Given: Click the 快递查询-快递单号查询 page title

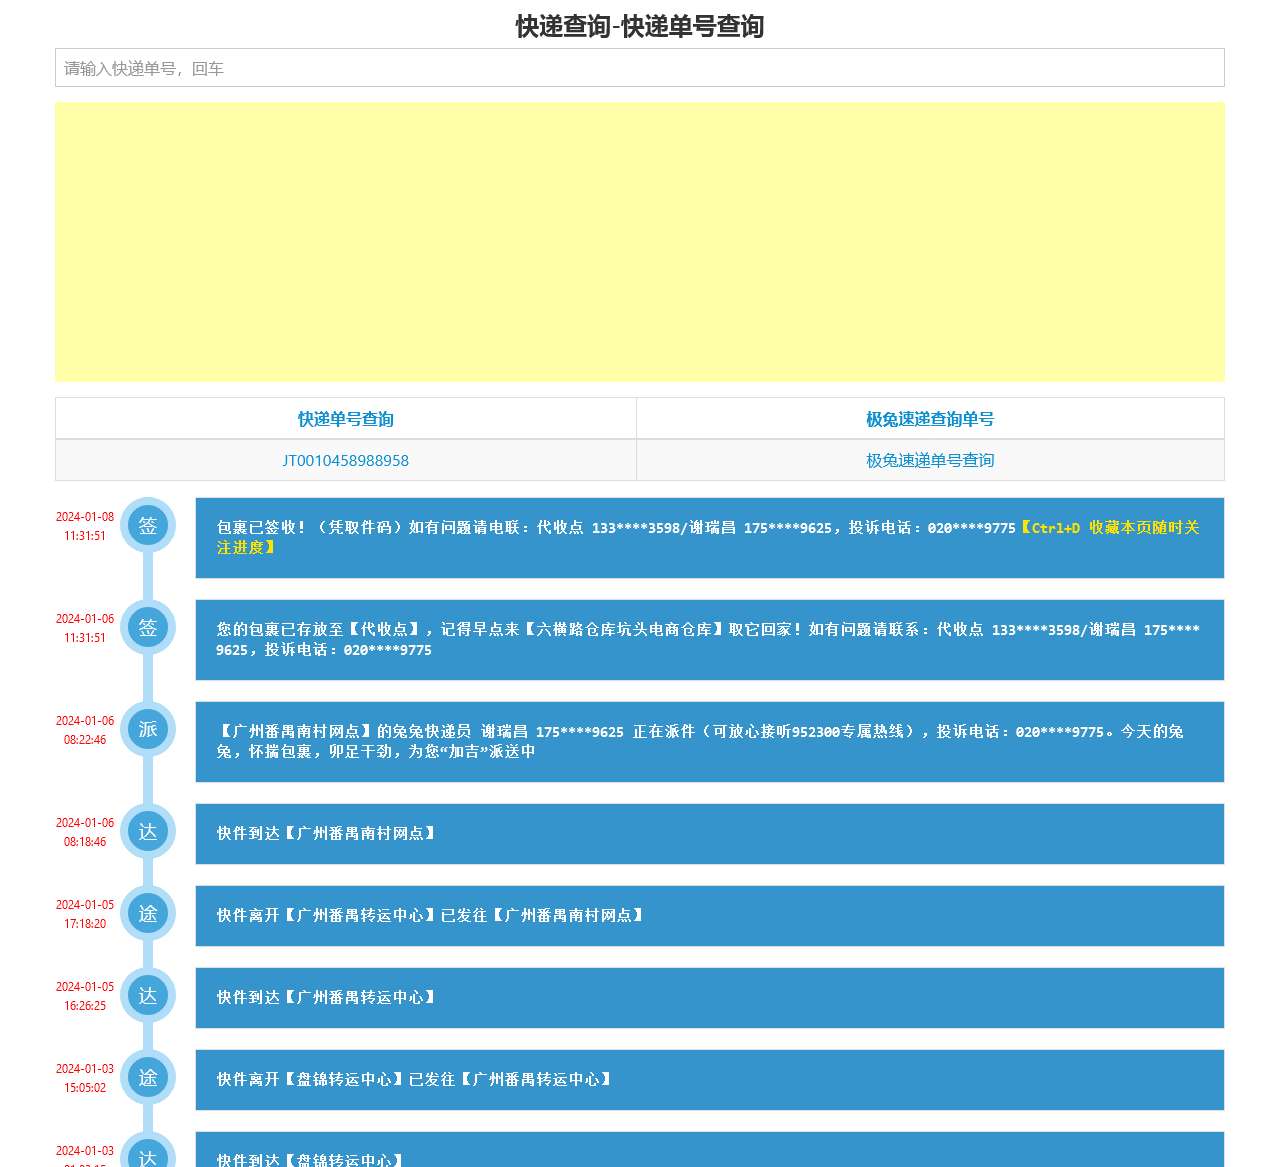Looking at the screenshot, I should (639, 26).
